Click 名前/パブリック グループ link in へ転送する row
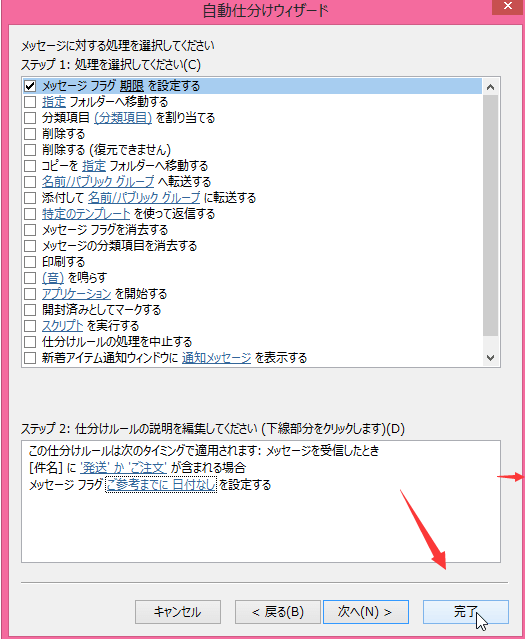This screenshot has height=639, width=525. tap(98, 181)
